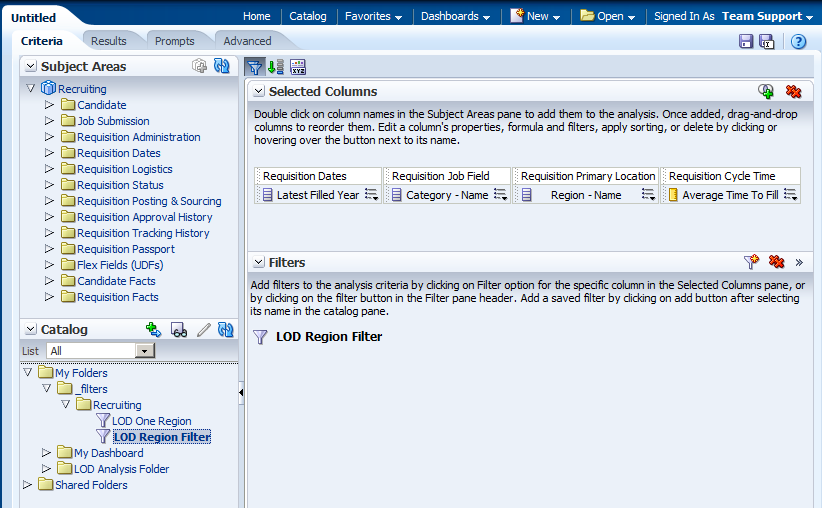The width and height of the screenshot is (822, 508).
Task: Collapse the _filters folder
Action: coord(47,388)
